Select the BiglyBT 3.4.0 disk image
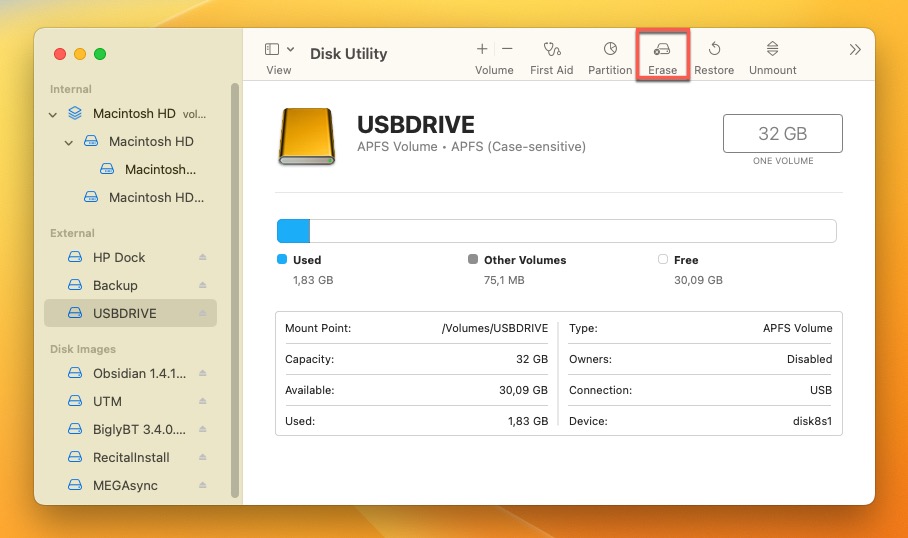The width and height of the screenshot is (908, 538). point(131,429)
